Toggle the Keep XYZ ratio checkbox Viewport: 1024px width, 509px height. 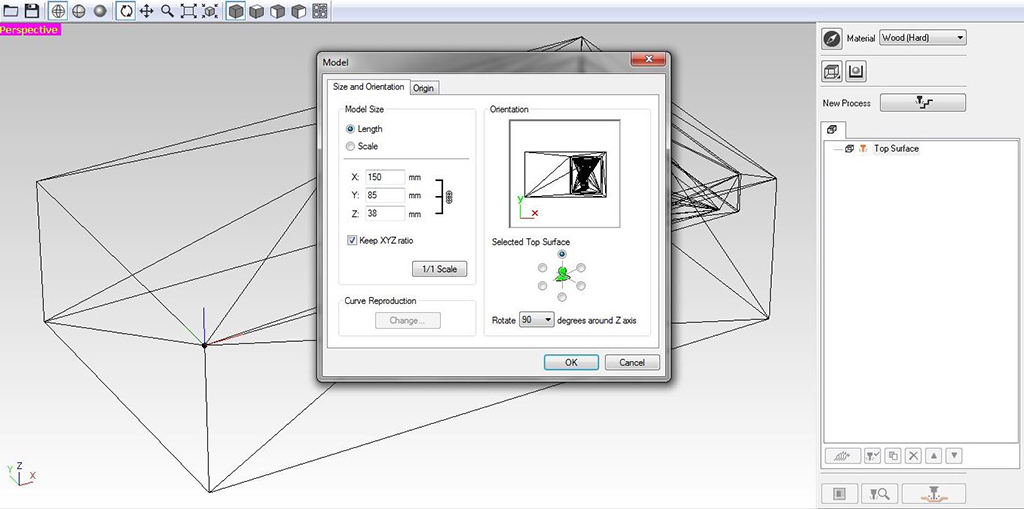coord(352,240)
